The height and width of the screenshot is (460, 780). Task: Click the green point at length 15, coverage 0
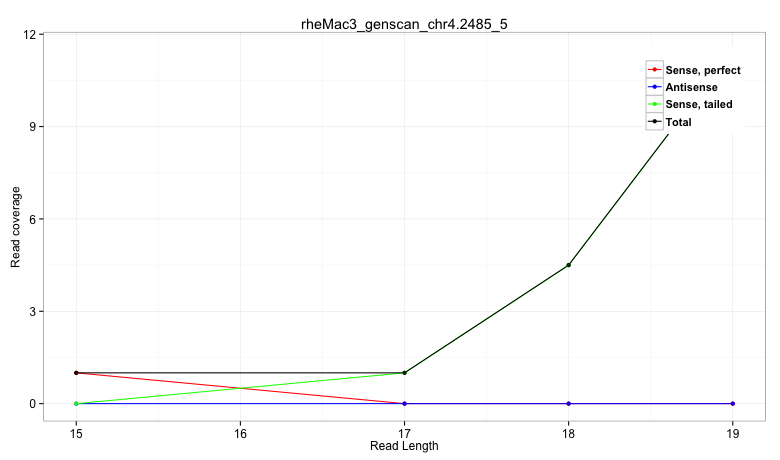coord(76,404)
